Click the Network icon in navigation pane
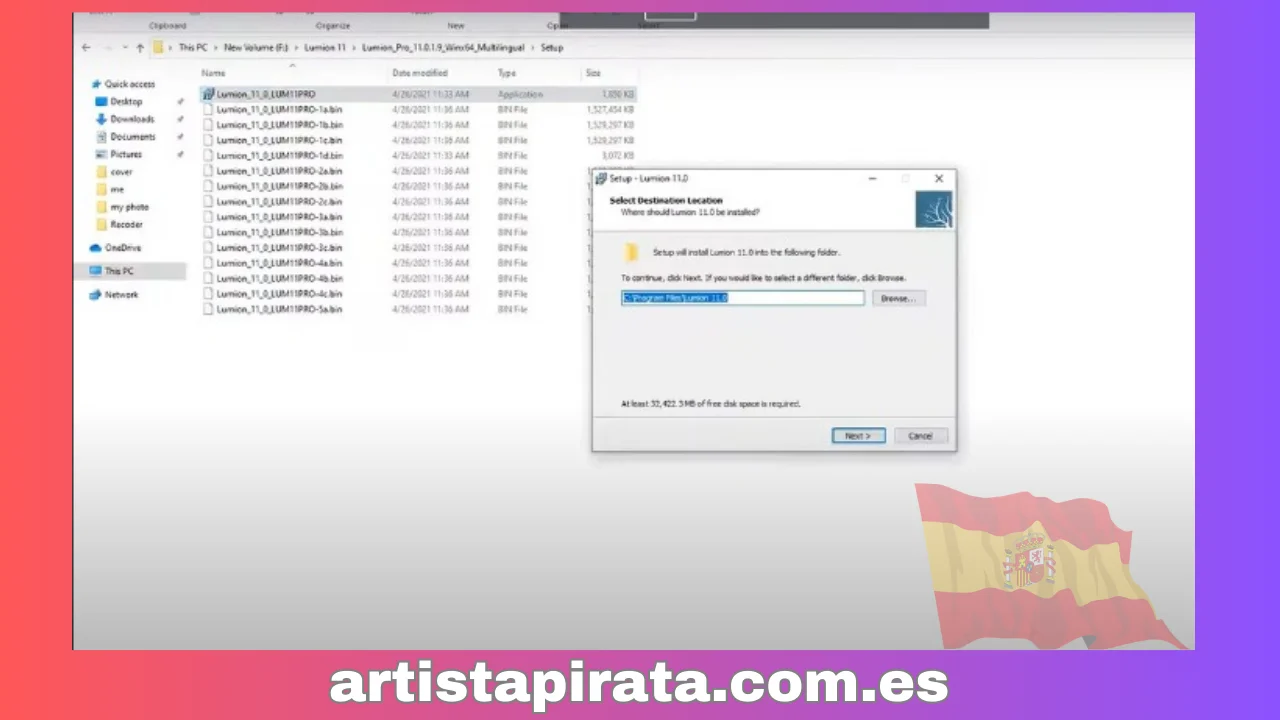The height and width of the screenshot is (720, 1280). pos(96,295)
